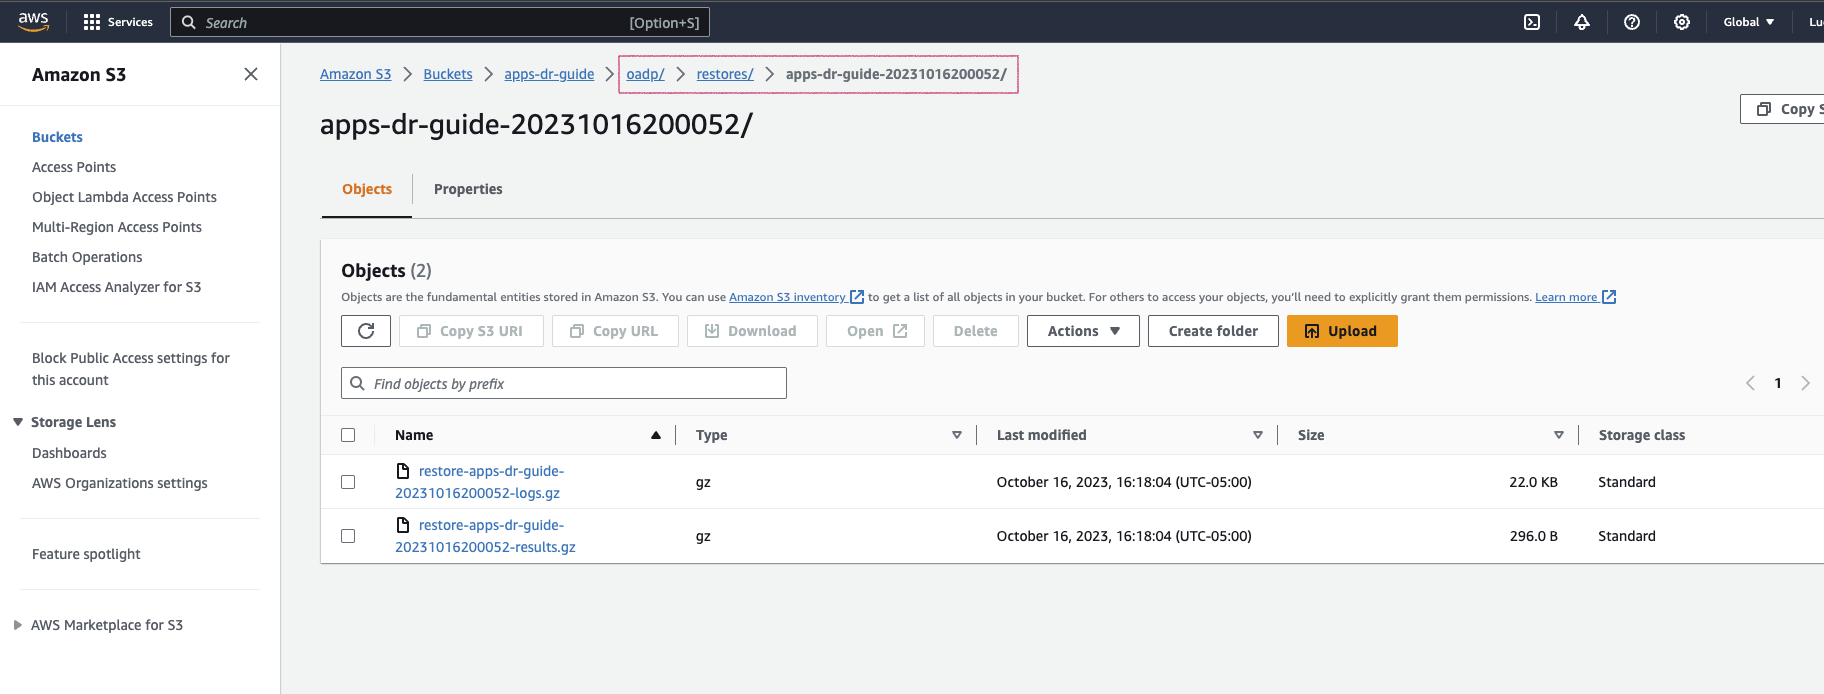
Task: Open restore-apps-dr-guide logs.gz file link
Action: pos(480,482)
